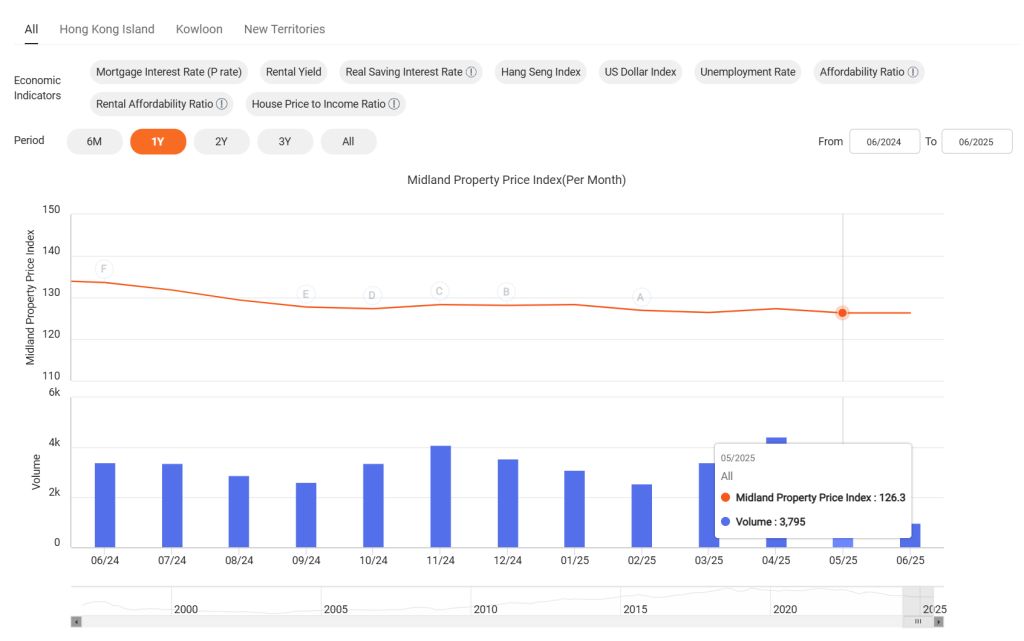Select the All period button
This screenshot has height=641, width=1024.
tap(348, 142)
